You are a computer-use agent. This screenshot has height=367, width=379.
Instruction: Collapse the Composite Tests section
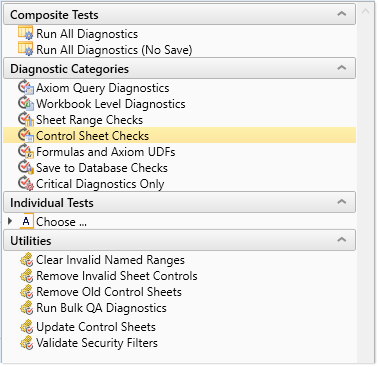click(341, 14)
